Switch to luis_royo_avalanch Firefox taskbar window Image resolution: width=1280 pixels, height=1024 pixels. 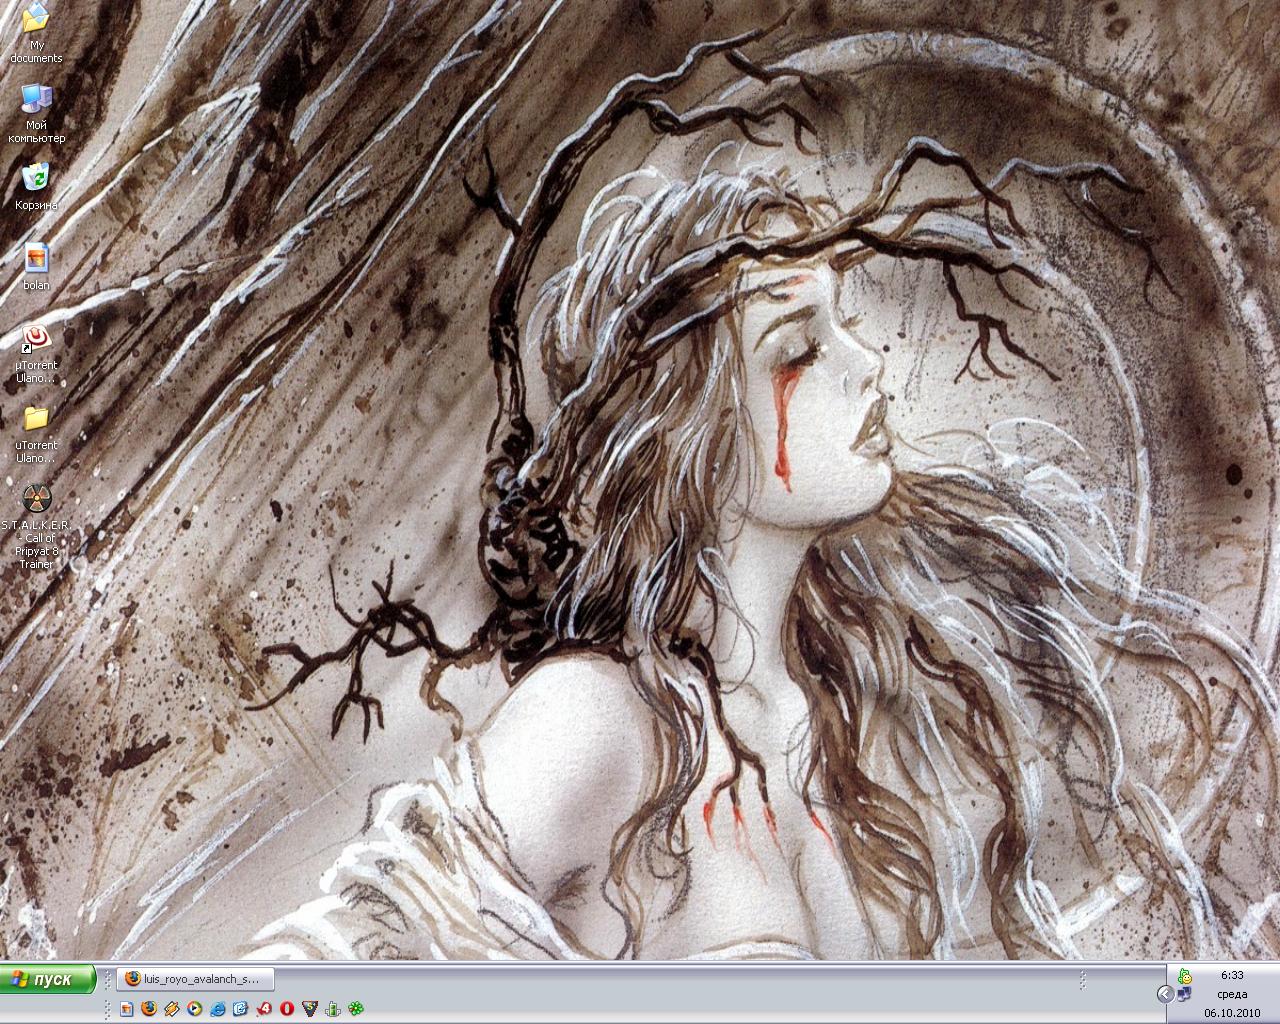[195, 979]
